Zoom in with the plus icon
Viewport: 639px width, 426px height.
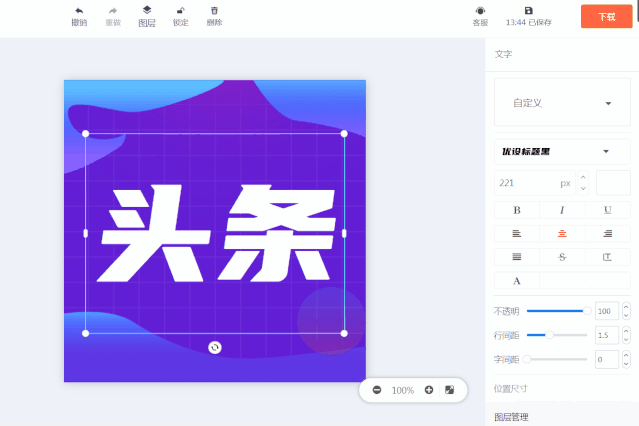tap(429, 390)
